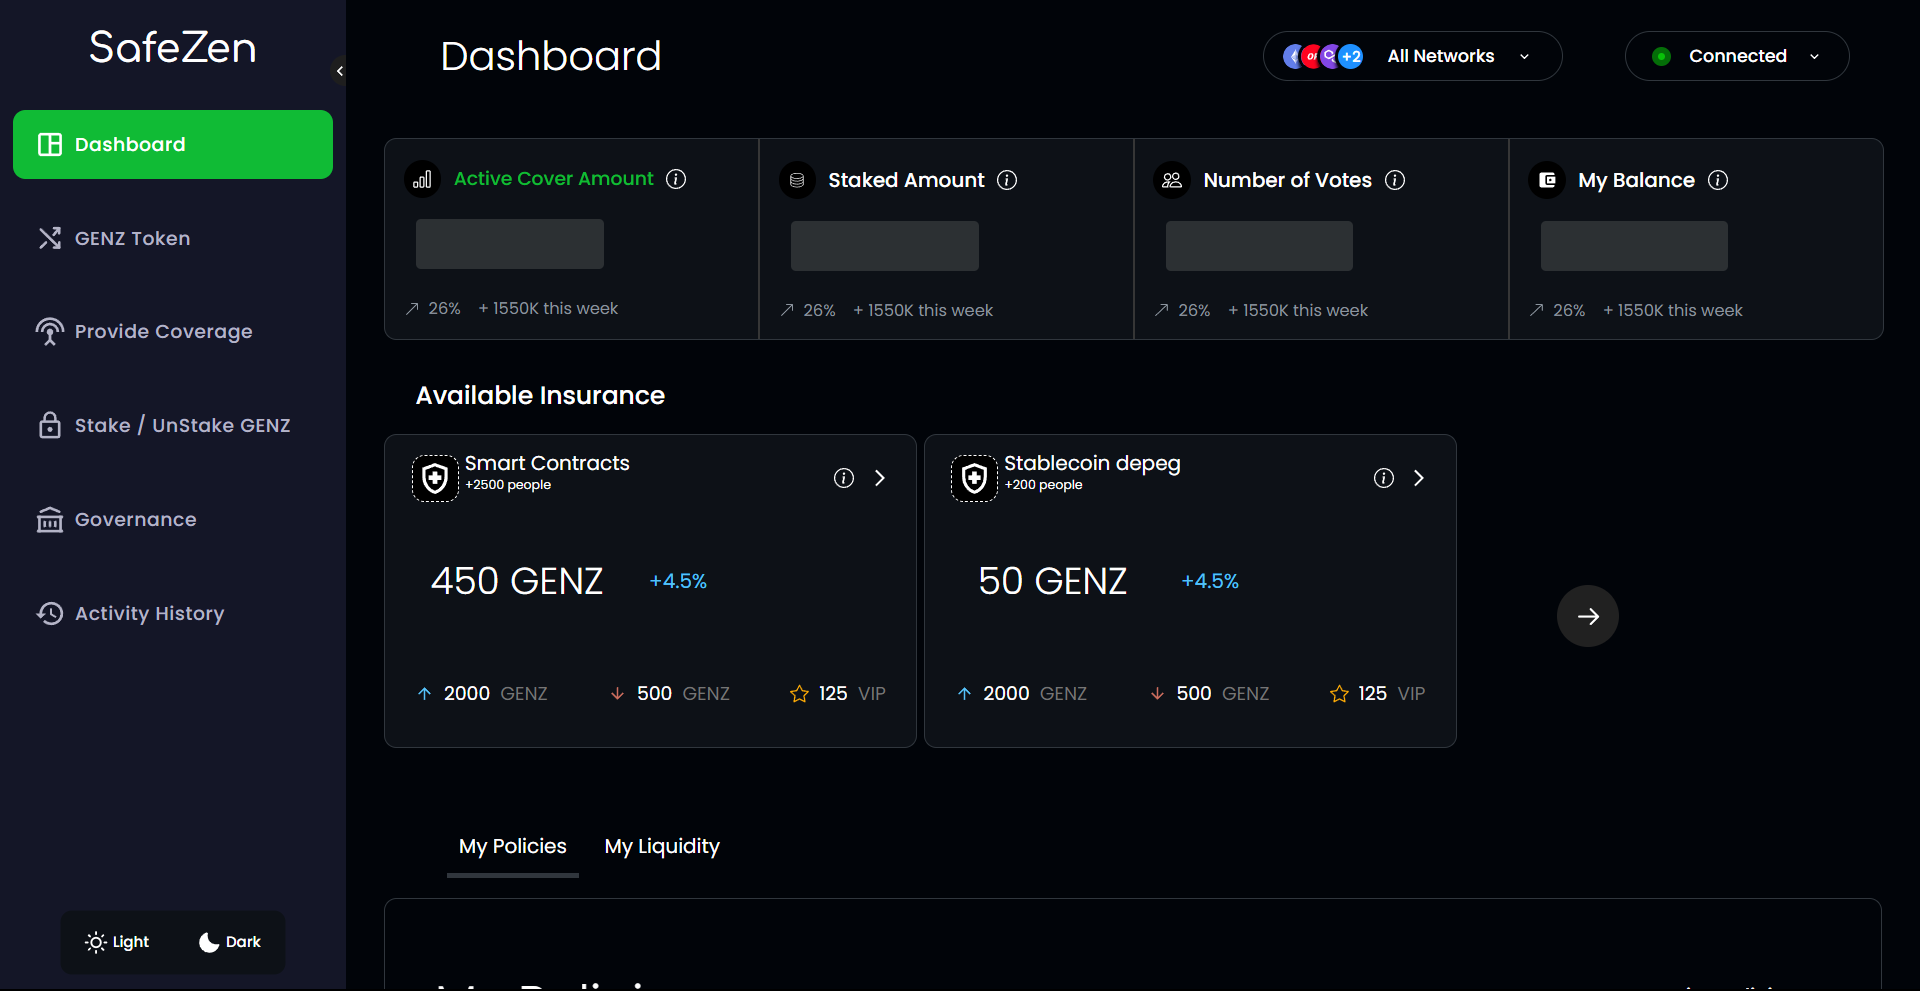Open Activity History page
This screenshot has width=1920, height=991.
149,614
